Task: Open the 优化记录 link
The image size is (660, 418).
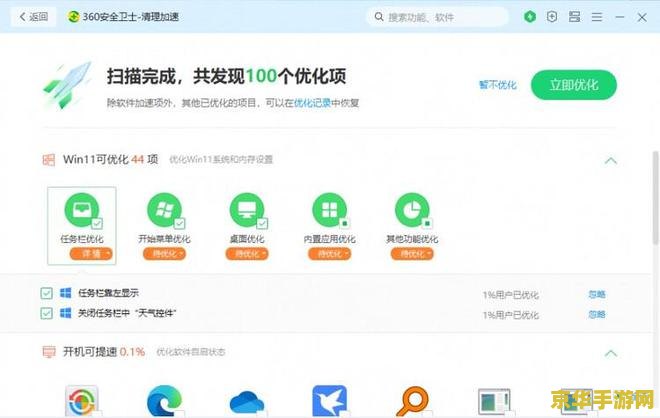Action: tap(312, 103)
